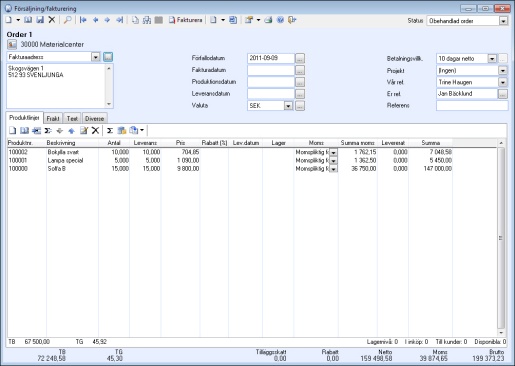This screenshot has height=366, width=515.
Task: Switch to the Diverse tab
Action: (x=94, y=118)
